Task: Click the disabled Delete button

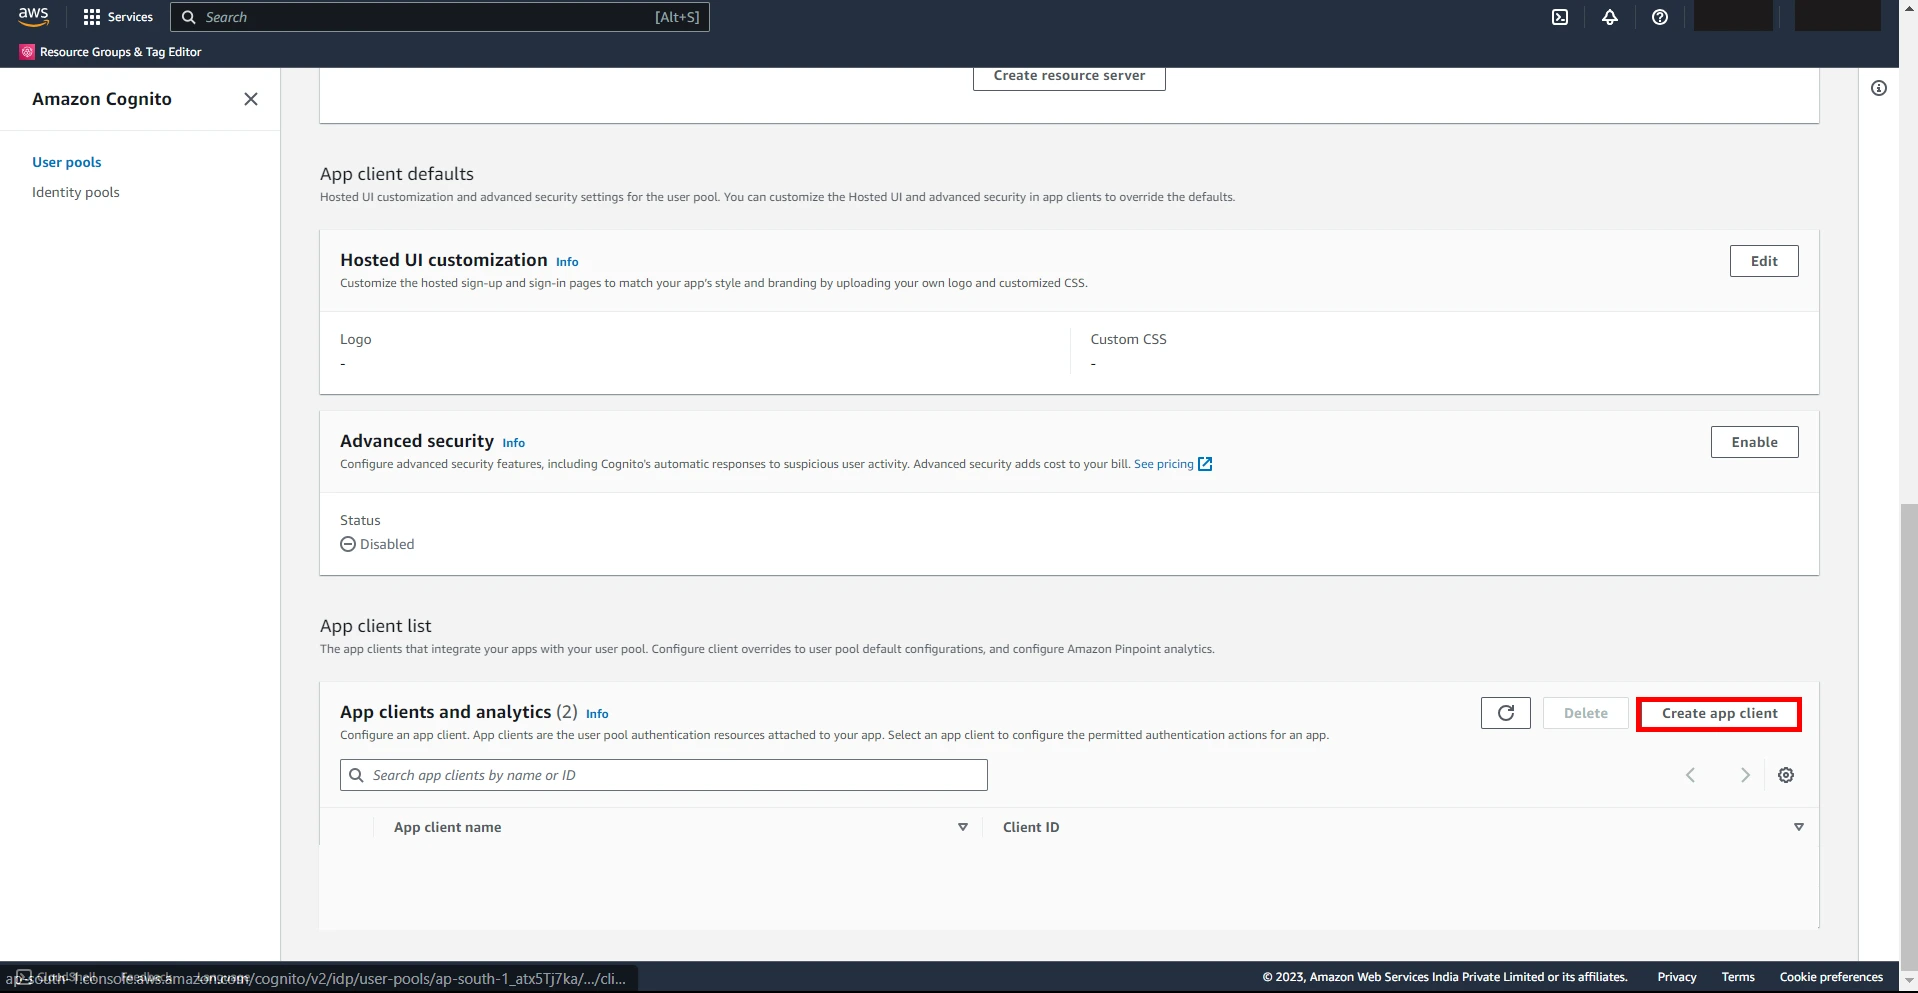Action: pyautogui.click(x=1586, y=713)
